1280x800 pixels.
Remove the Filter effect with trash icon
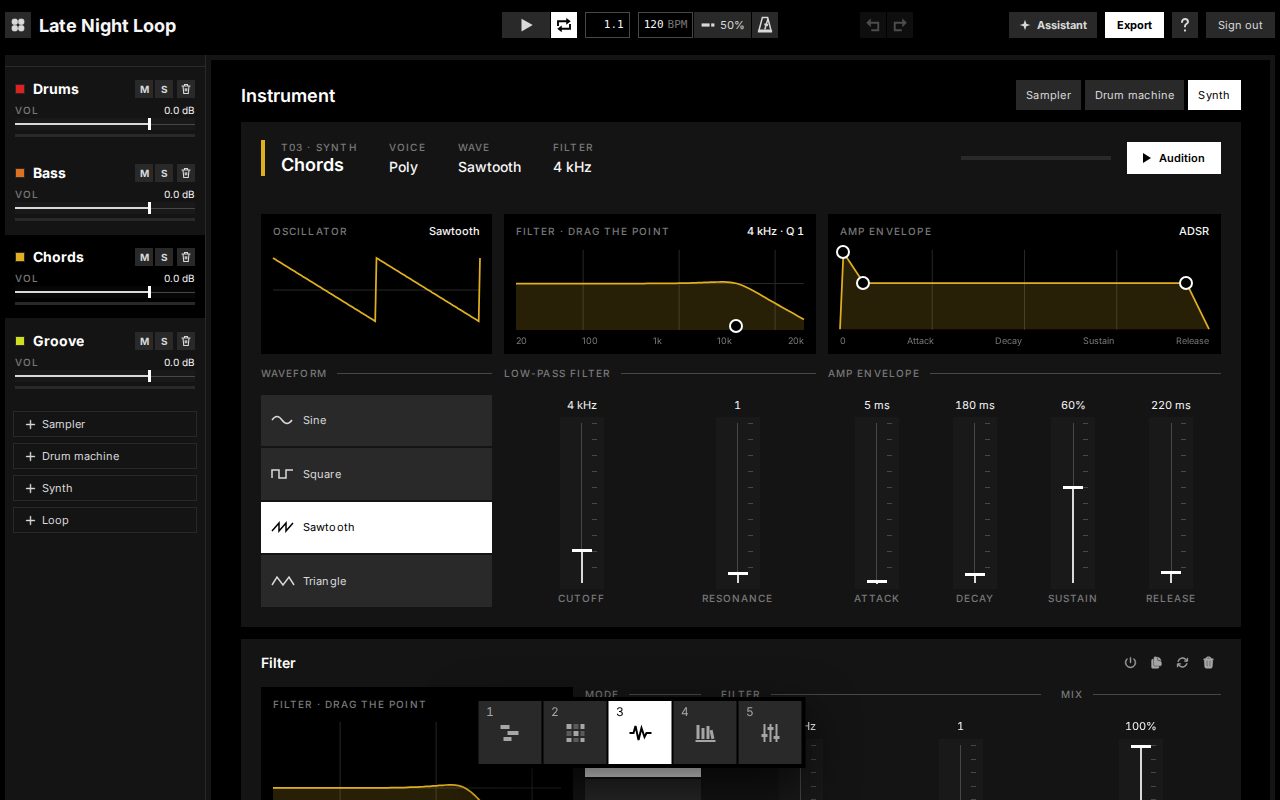[1208, 662]
